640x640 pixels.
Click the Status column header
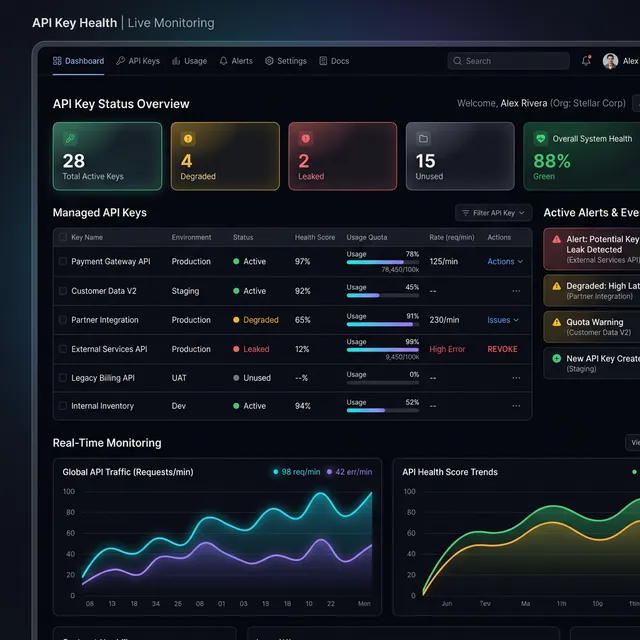click(243, 237)
